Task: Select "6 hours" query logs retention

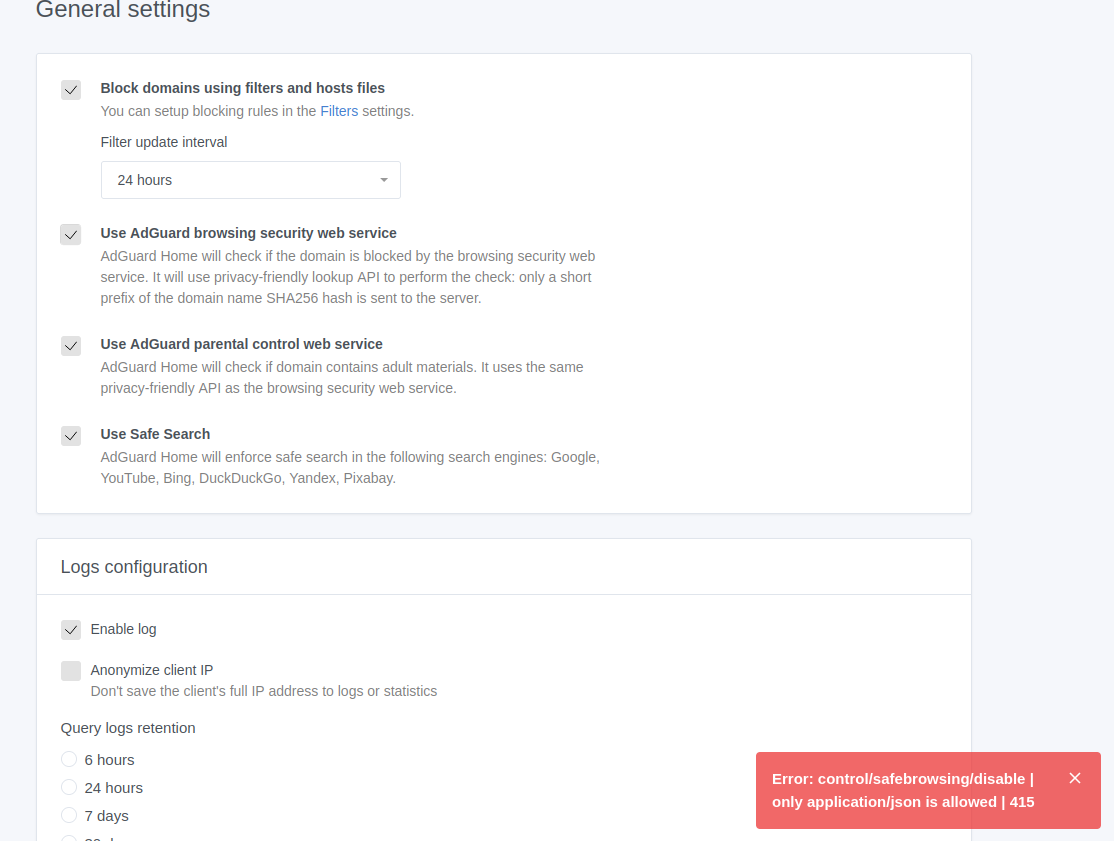Action: tap(68, 758)
